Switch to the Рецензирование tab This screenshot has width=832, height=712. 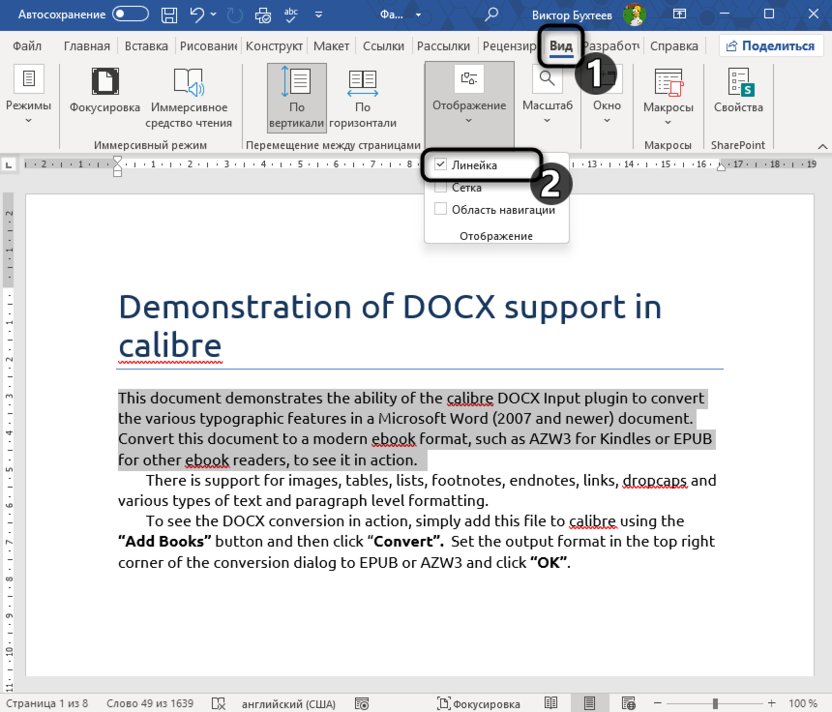(510, 45)
